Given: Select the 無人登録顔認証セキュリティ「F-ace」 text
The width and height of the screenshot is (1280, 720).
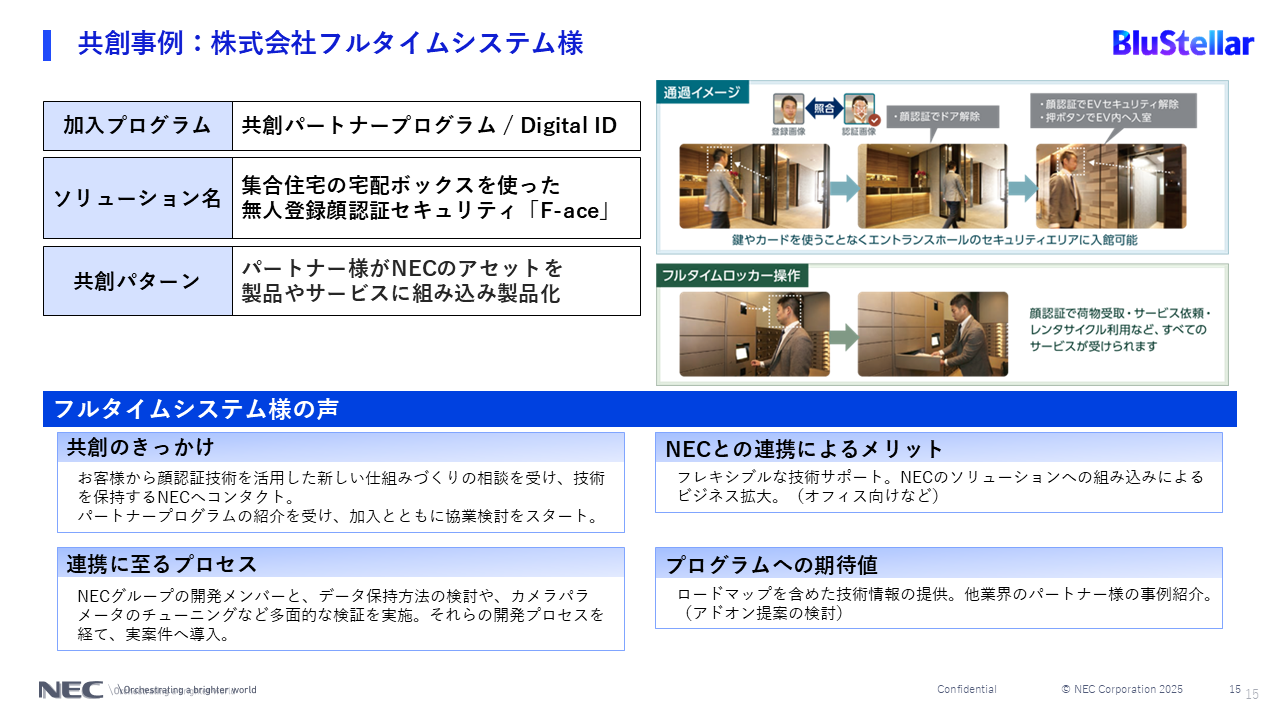Looking at the screenshot, I should 426,212.
